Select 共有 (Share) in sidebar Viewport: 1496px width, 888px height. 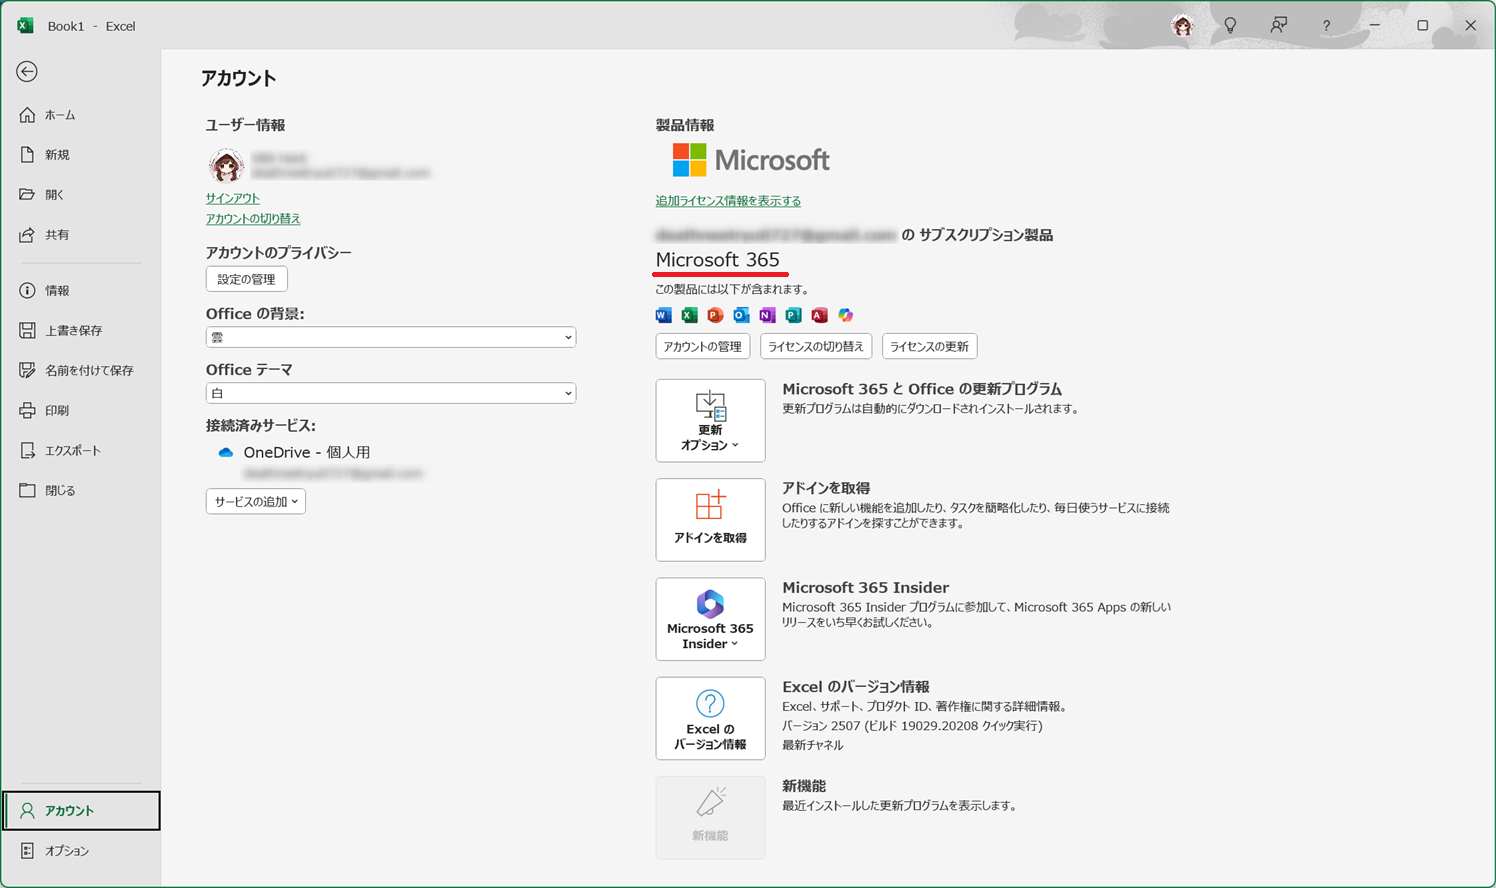click(80, 235)
